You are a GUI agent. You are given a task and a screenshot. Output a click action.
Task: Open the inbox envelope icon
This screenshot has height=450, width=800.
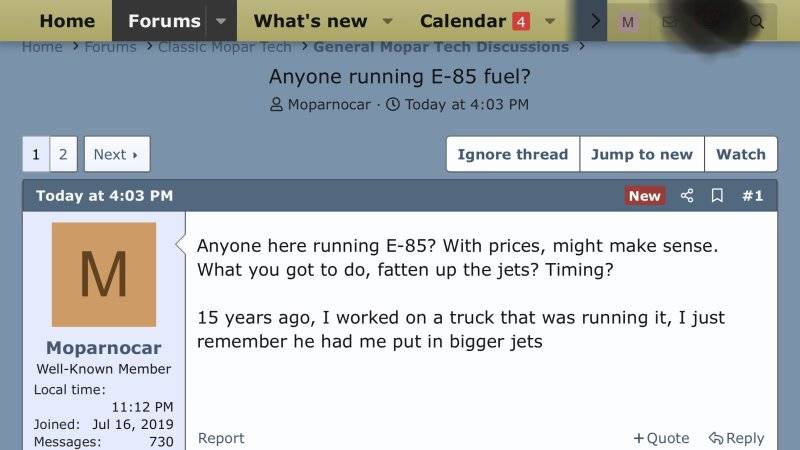tap(669, 22)
